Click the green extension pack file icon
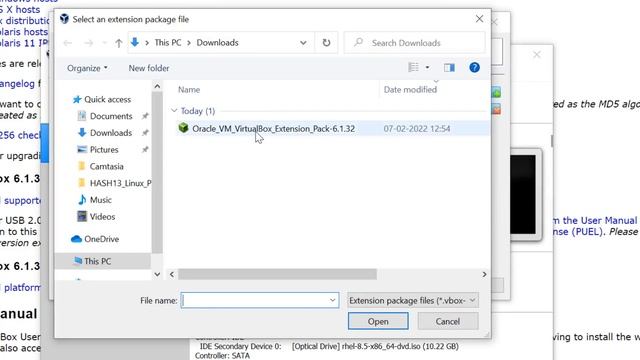Screen dimensions: 640x360 point(183,128)
